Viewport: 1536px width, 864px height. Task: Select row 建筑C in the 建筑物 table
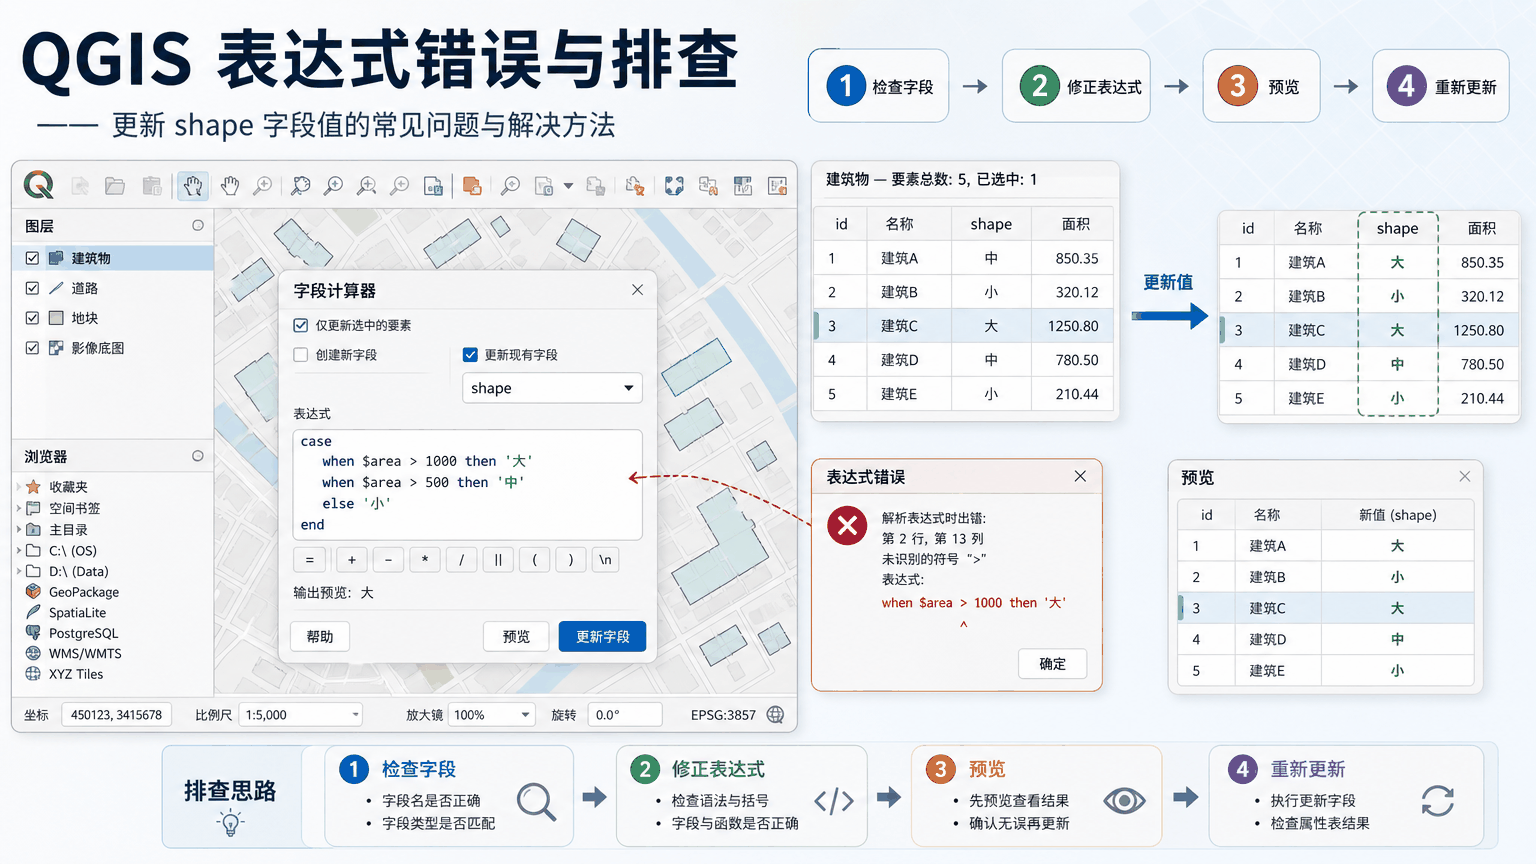(x=965, y=326)
